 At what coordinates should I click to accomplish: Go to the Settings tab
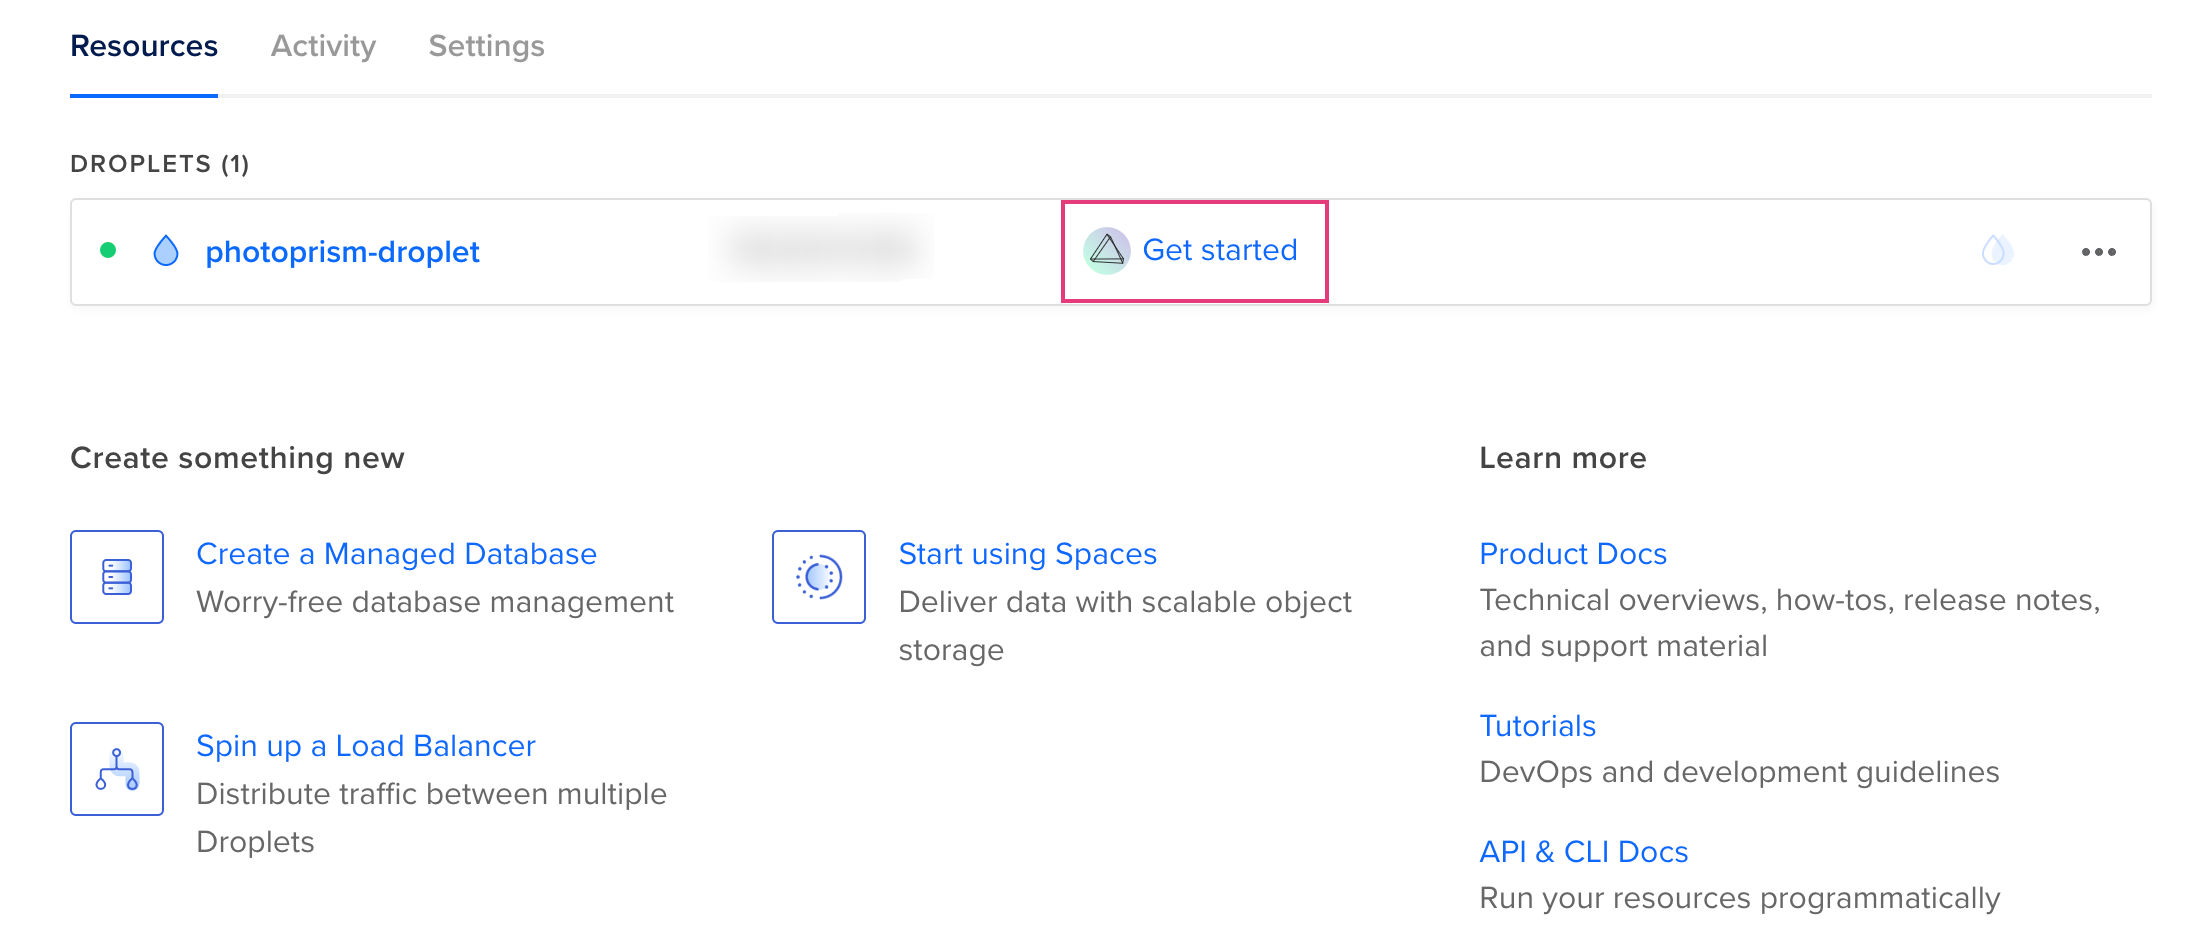(486, 46)
